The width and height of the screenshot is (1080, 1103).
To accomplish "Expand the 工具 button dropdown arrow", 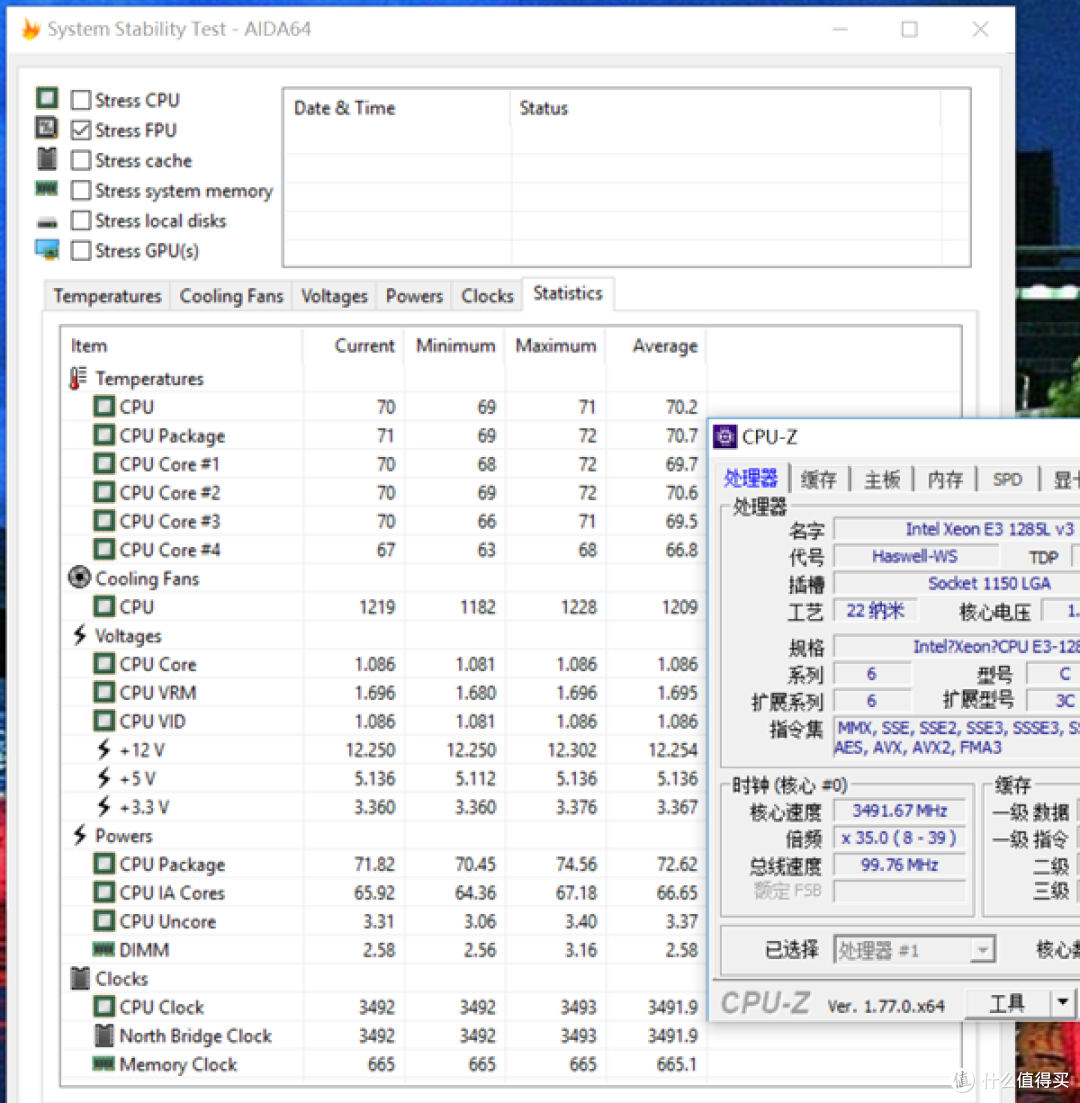I will [x=1062, y=1002].
